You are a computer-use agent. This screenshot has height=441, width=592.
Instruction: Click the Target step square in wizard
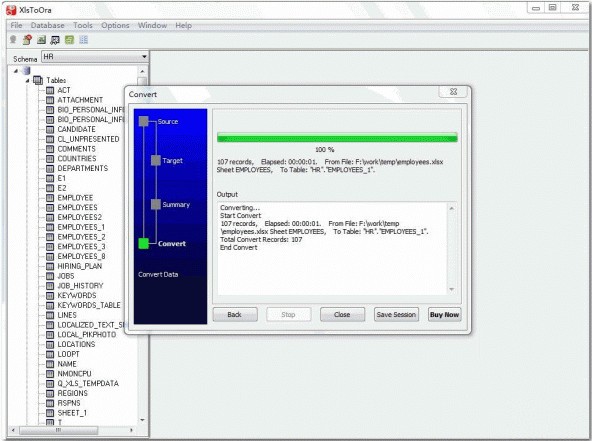coord(156,160)
